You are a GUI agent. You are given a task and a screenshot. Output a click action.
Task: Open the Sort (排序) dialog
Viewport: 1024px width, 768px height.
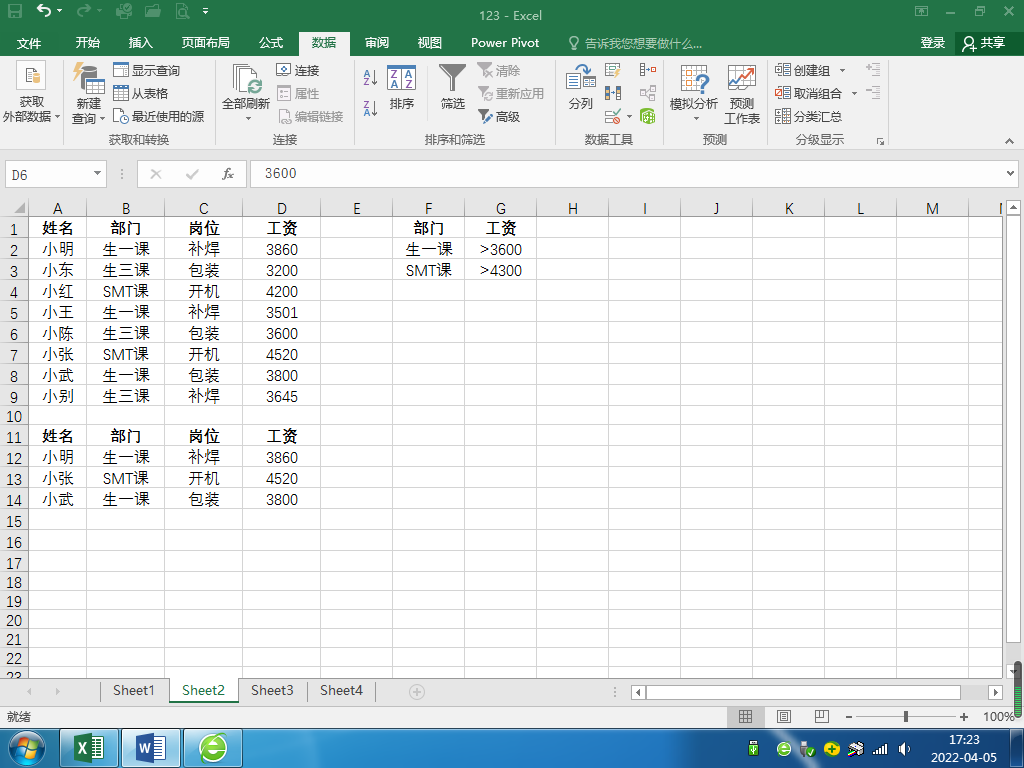point(402,87)
